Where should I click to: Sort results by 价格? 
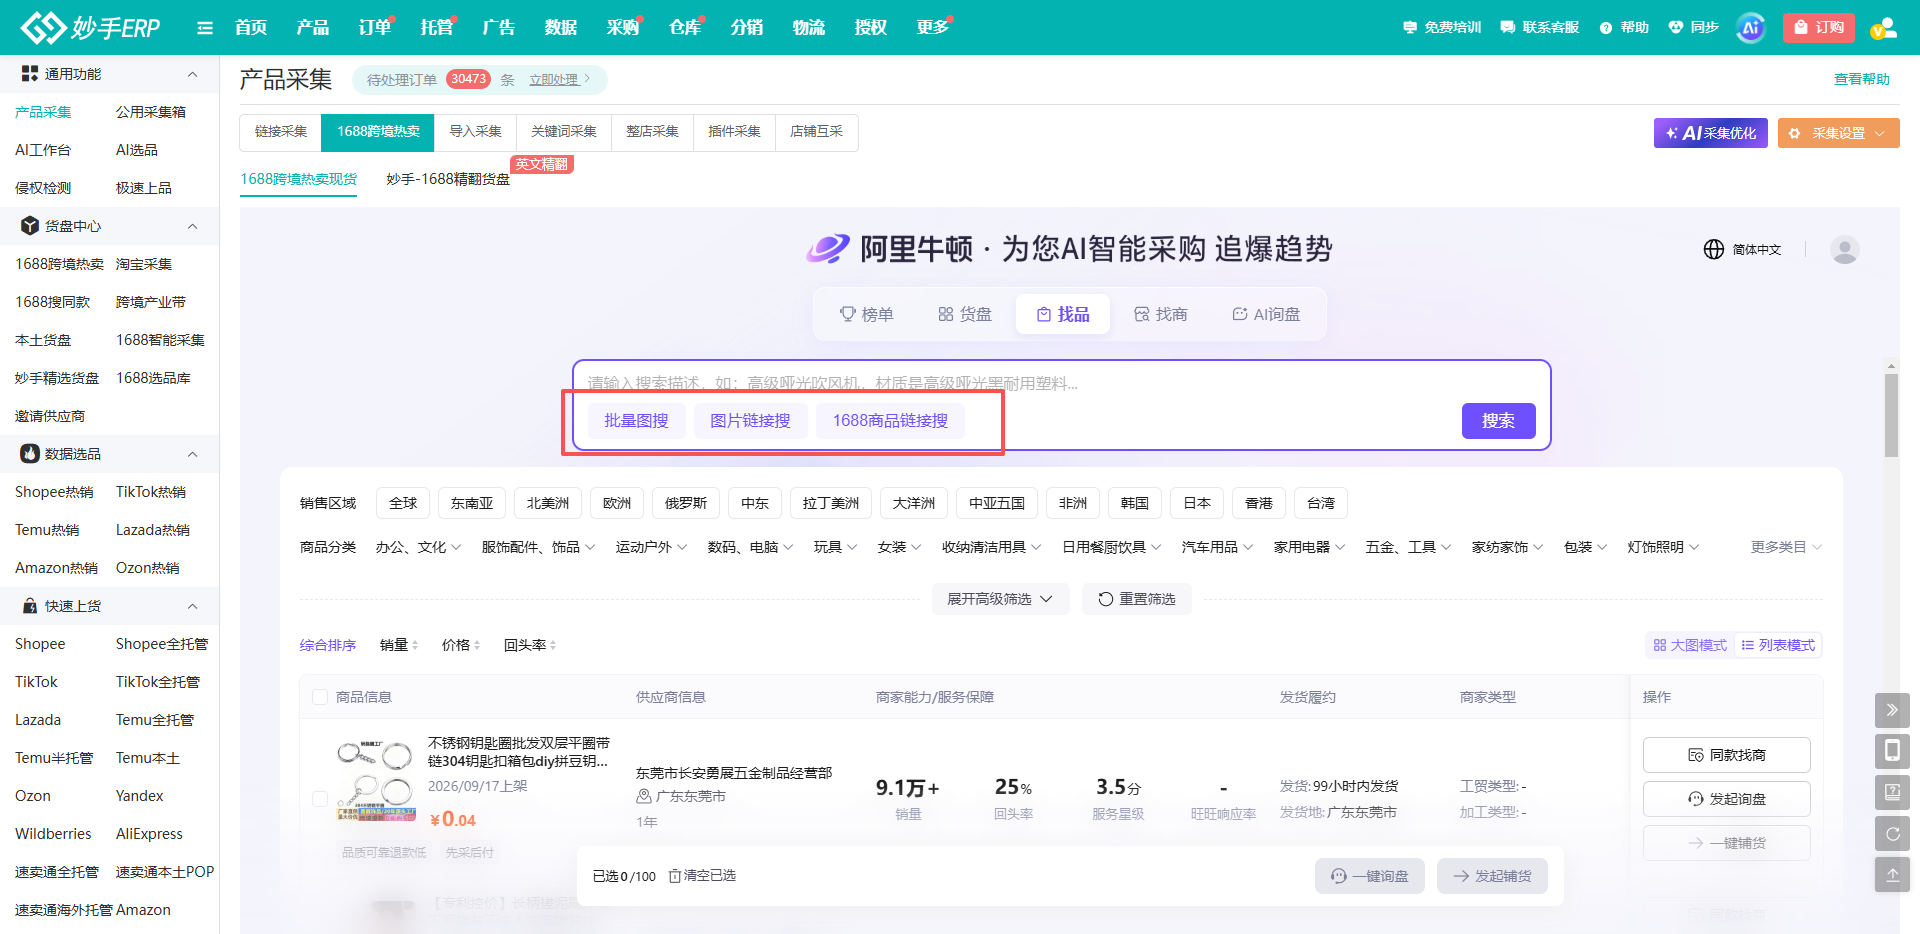pyautogui.click(x=461, y=645)
